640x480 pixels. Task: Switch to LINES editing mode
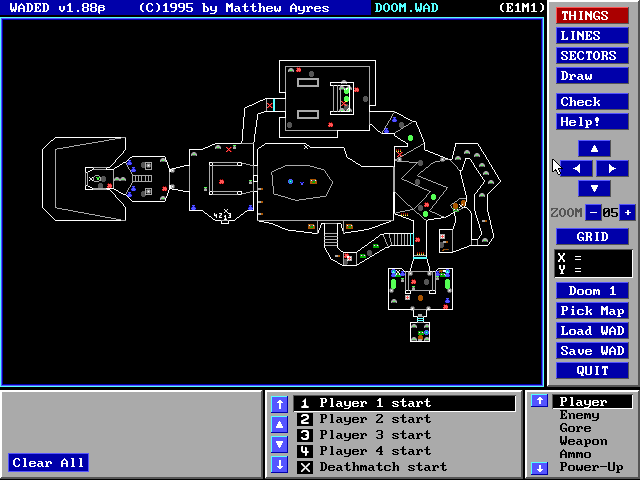592,36
